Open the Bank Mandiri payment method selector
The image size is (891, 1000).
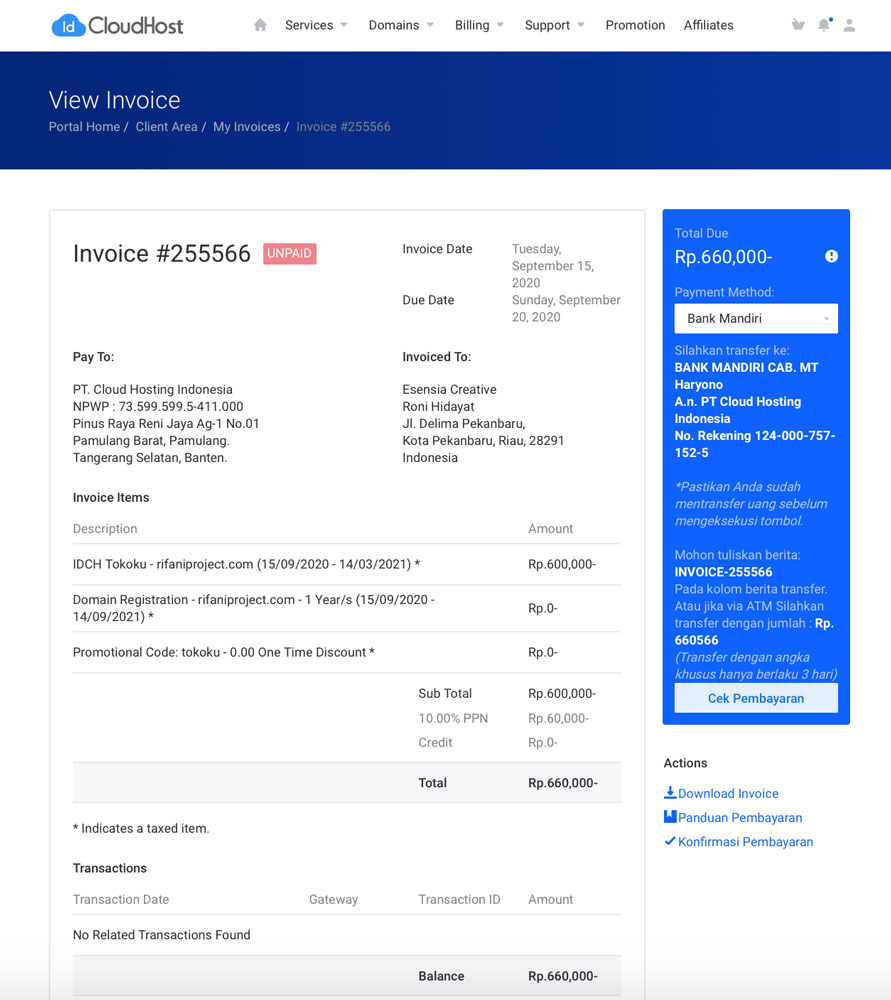tap(755, 318)
